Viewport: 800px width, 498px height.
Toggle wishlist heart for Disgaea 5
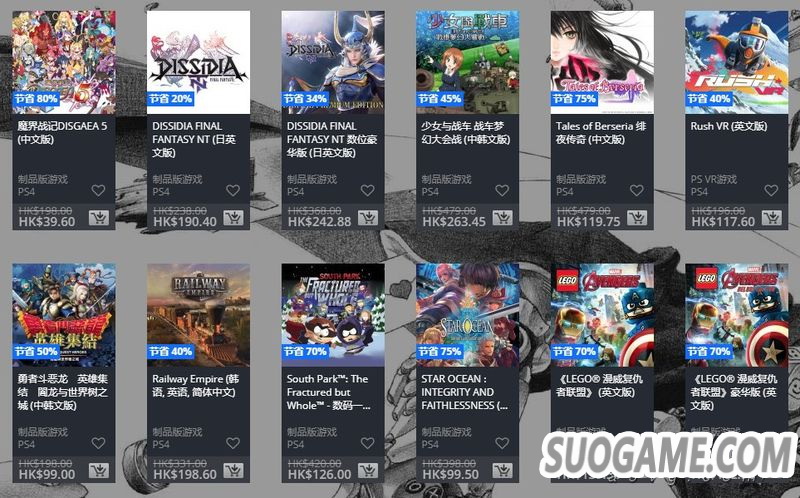pos(98,190)
